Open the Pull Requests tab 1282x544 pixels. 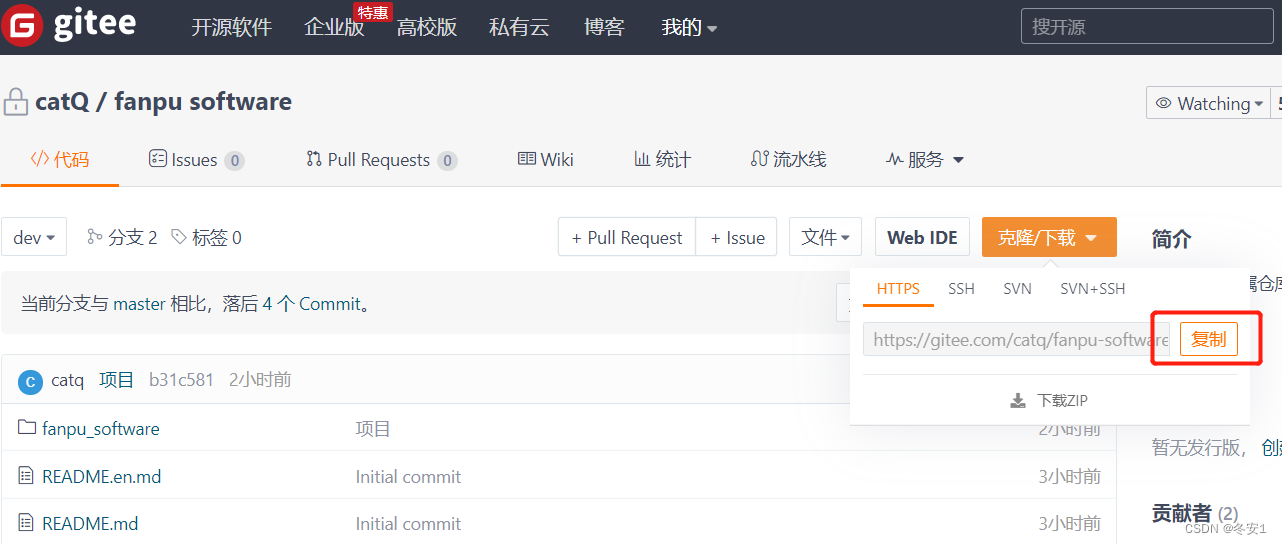pos(381,160)
